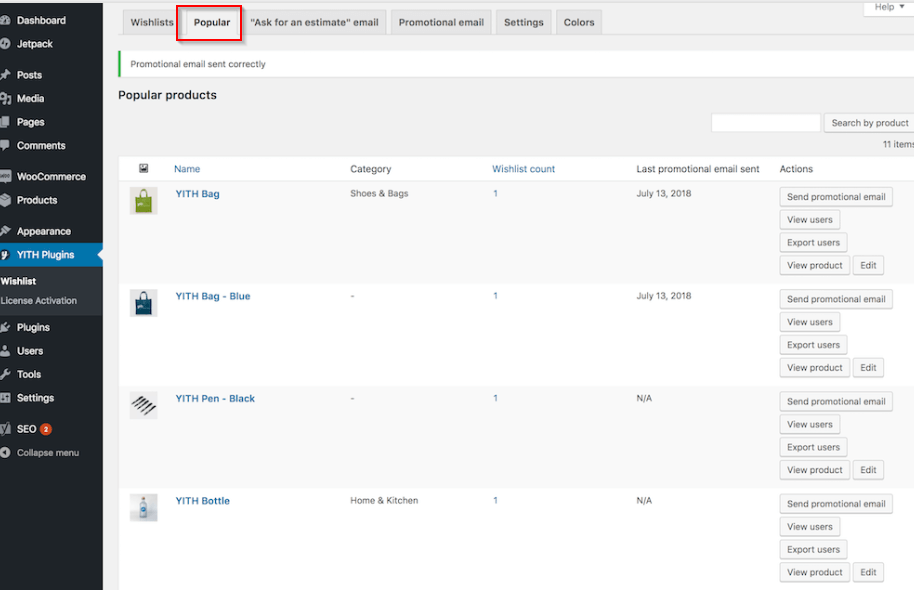Focus the product search field
The width and height of the screenshot is (914, 590).
tap(765, 123)
